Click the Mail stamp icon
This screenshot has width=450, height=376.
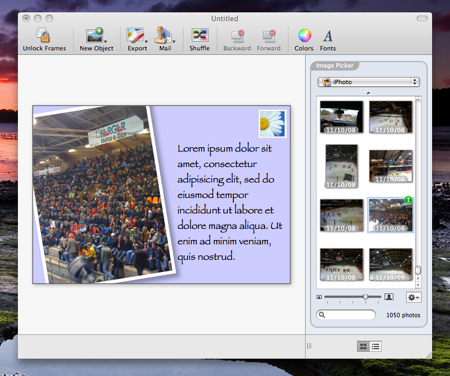click(163, 35)
